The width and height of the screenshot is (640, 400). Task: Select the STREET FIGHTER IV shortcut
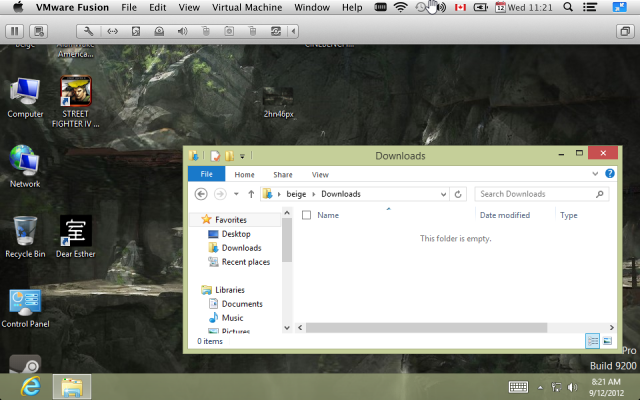tap(76, 102)
